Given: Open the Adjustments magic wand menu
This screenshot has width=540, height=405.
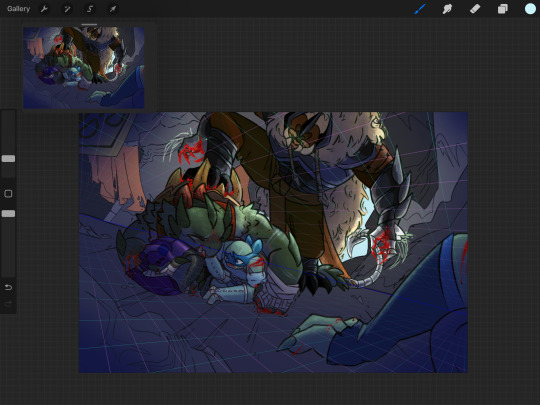Looking at the screenshot, I should pos(67,9).
